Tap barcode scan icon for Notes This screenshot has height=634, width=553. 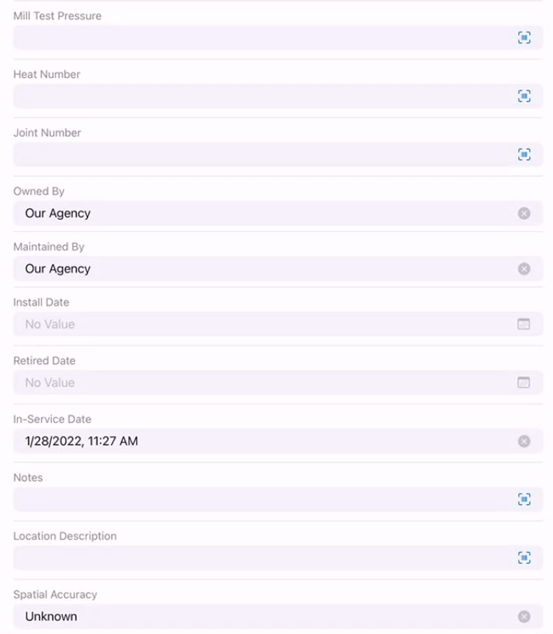click(524, 499)
